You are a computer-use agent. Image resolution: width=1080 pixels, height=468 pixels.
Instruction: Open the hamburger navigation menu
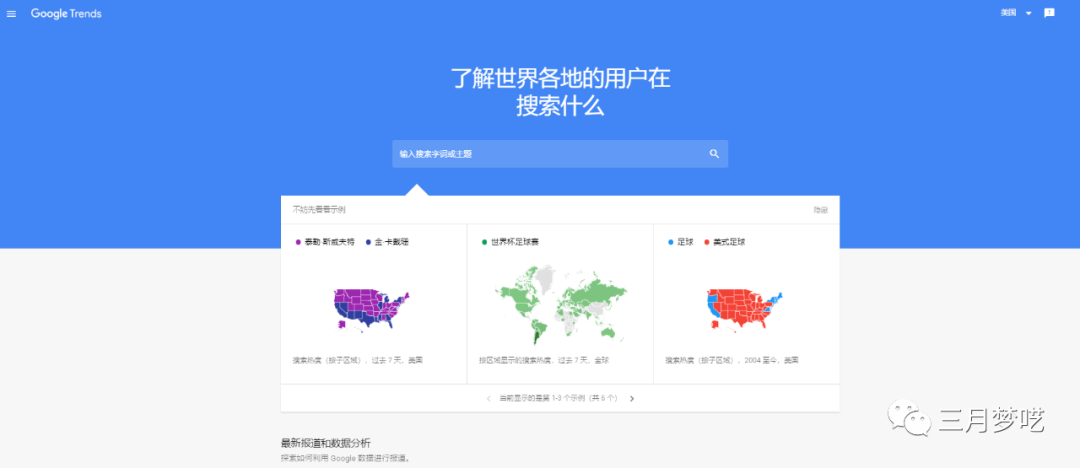coord(12,14)
